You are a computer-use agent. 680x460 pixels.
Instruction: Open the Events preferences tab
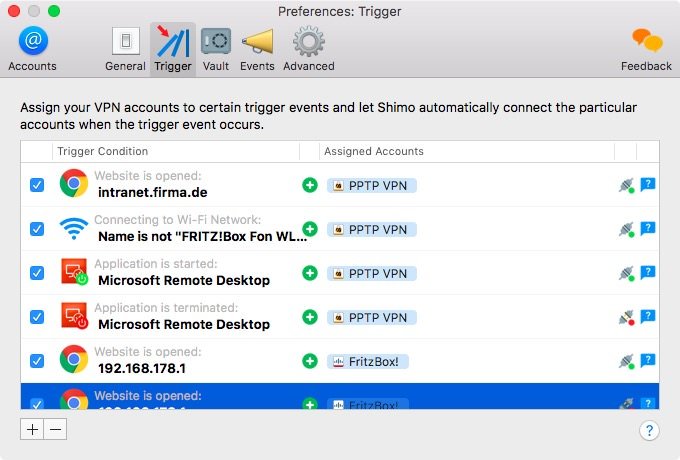(x=257, y=49)
